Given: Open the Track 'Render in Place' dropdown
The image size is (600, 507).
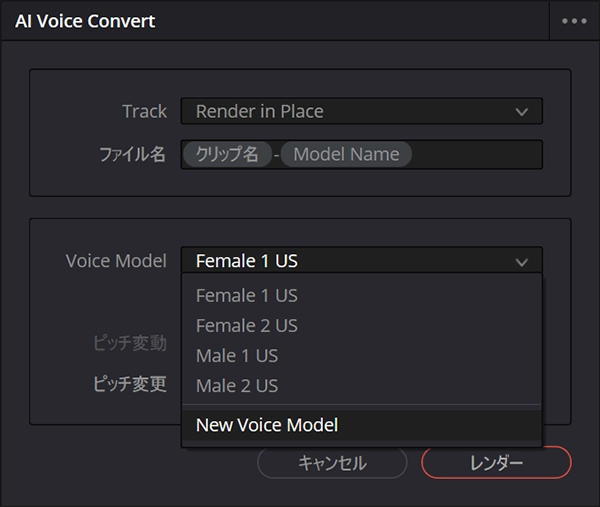Looking at the screenshot, I should pos(360,111).
